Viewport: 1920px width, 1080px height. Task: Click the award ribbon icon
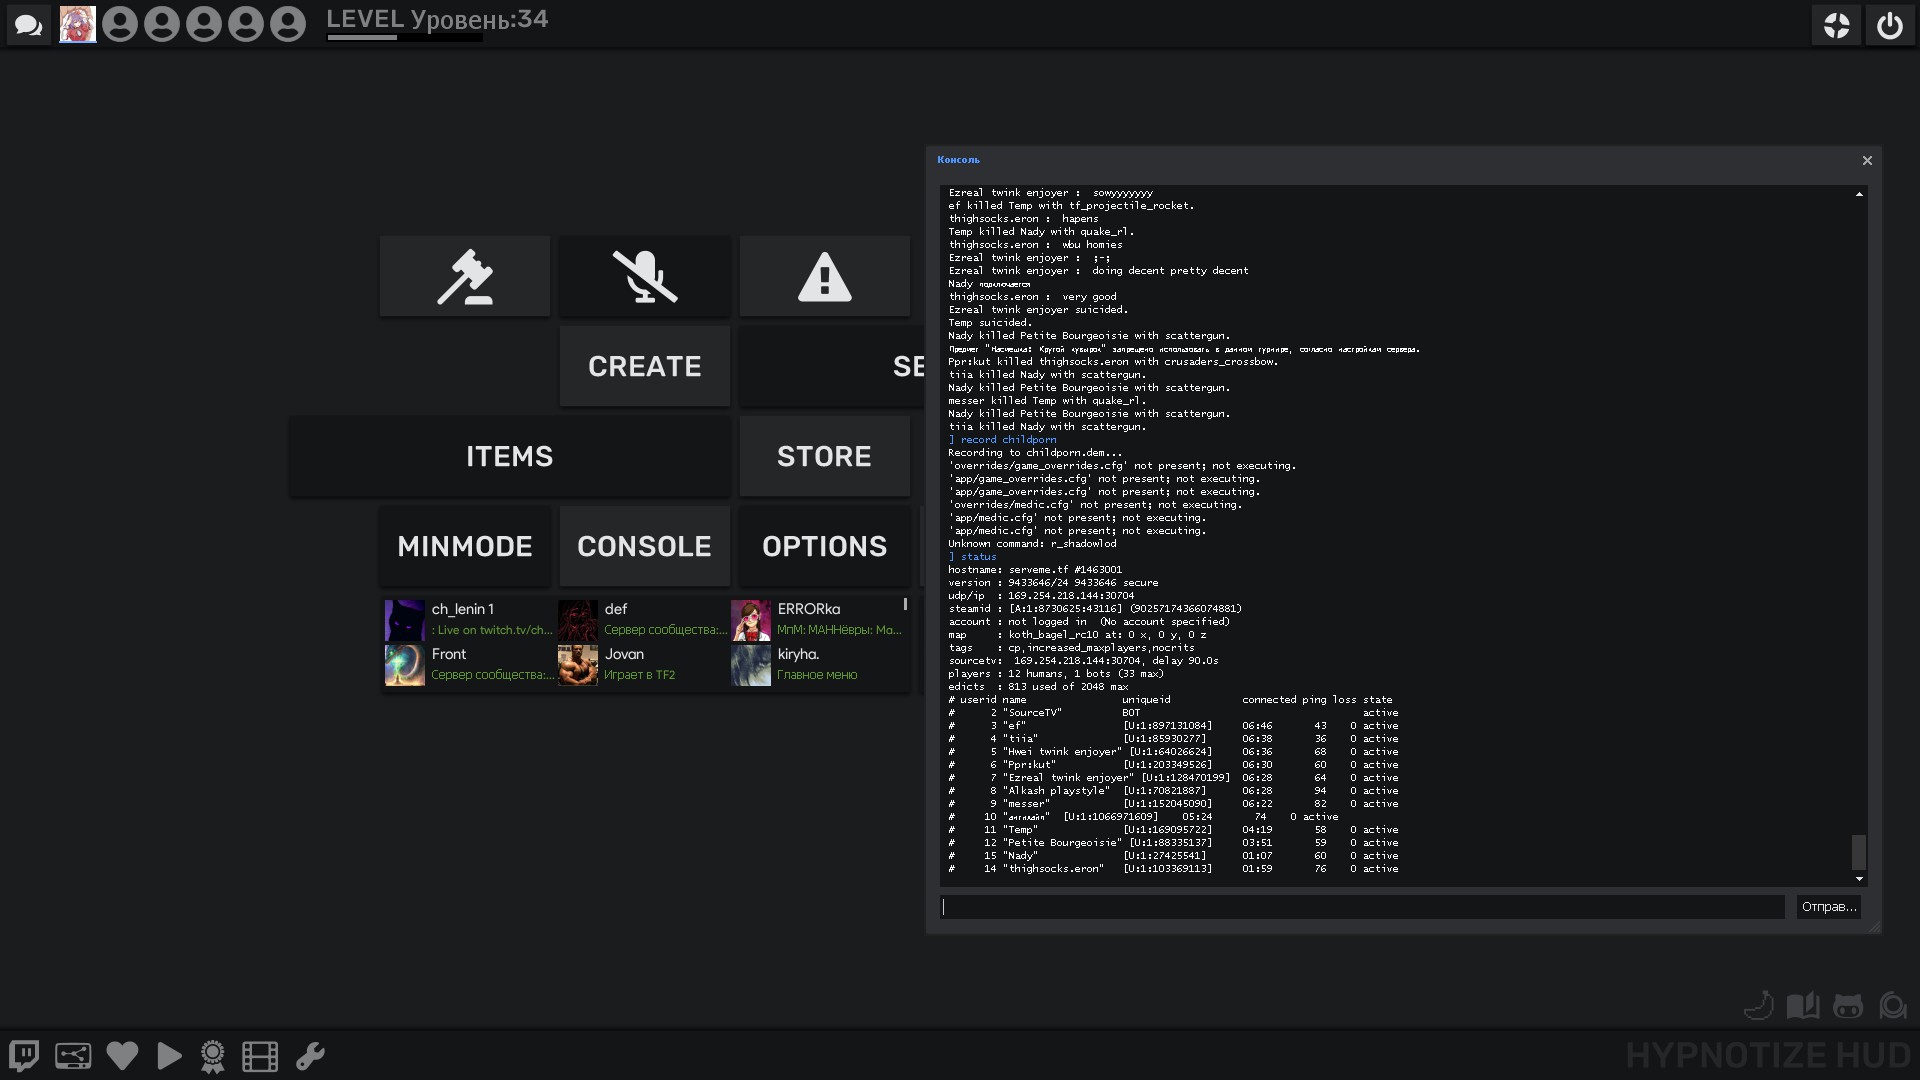click(x=212, y=1056)
